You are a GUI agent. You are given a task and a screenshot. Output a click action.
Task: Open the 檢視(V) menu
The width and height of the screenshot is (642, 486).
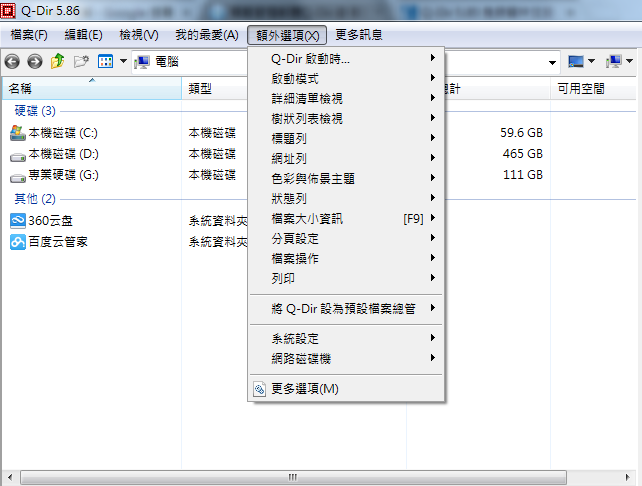click(x=139, y=35)
